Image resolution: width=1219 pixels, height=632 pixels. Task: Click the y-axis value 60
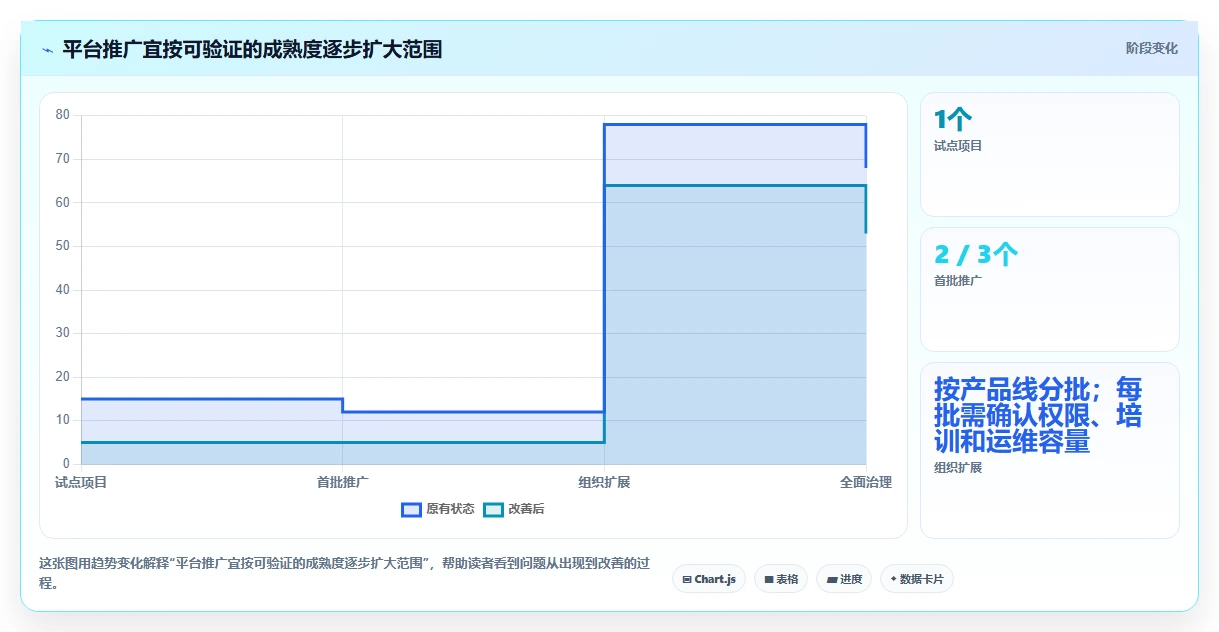tap(63, 202)
